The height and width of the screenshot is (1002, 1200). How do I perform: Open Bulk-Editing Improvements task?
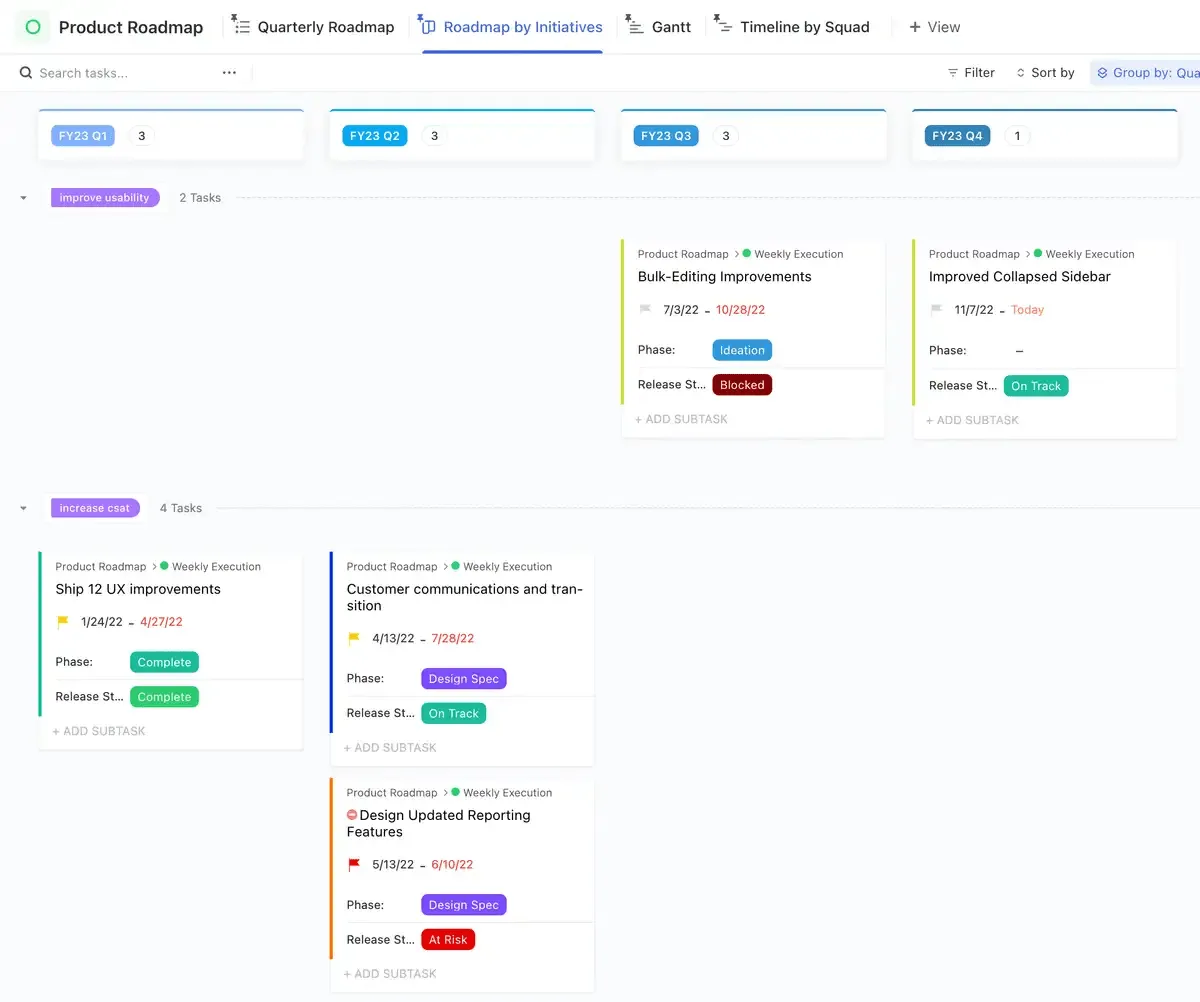coord(725,277)
